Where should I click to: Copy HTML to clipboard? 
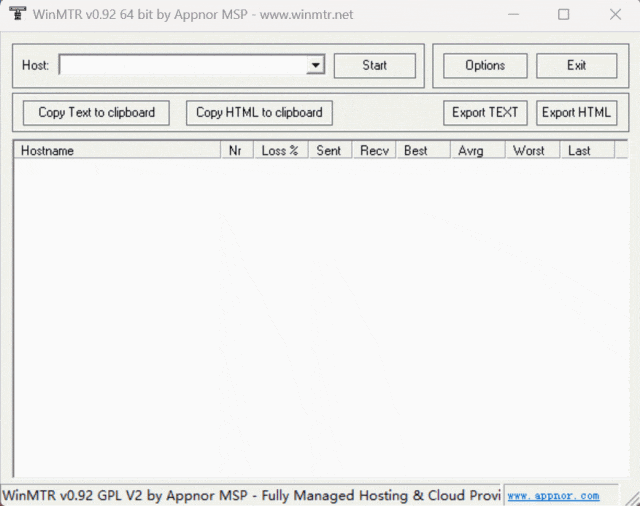[259, 113]
